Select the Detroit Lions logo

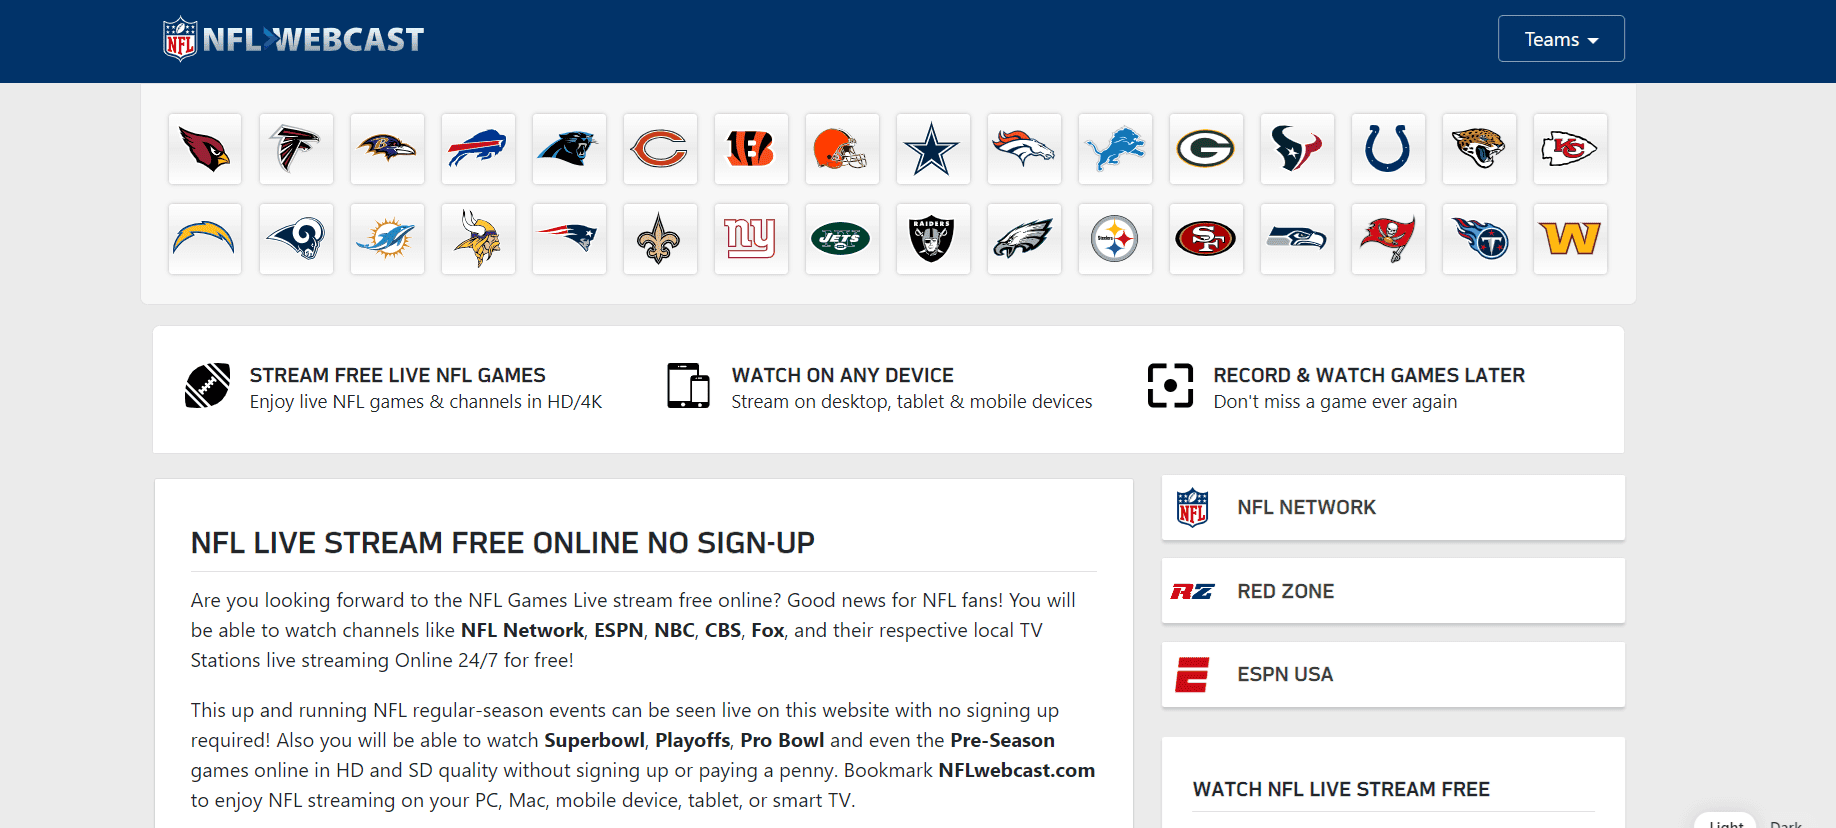1115,149
